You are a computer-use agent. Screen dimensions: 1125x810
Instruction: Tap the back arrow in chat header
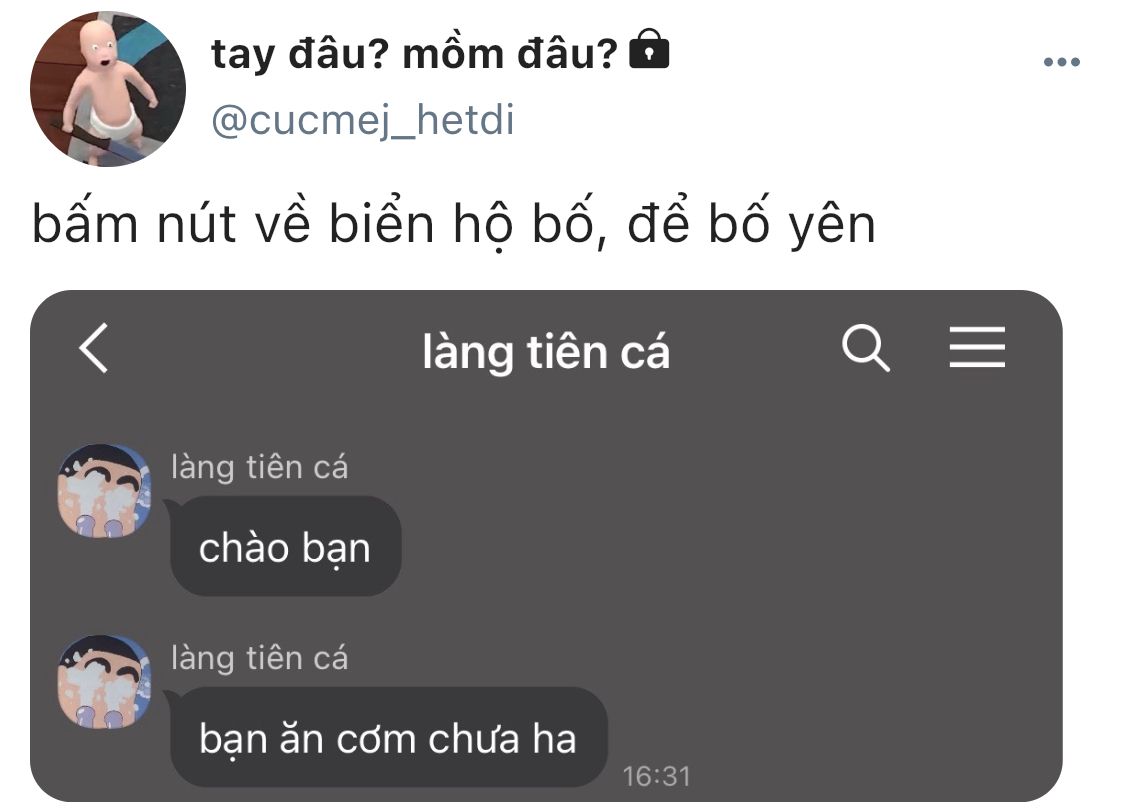pyautogui.click(x=94, y=348)
